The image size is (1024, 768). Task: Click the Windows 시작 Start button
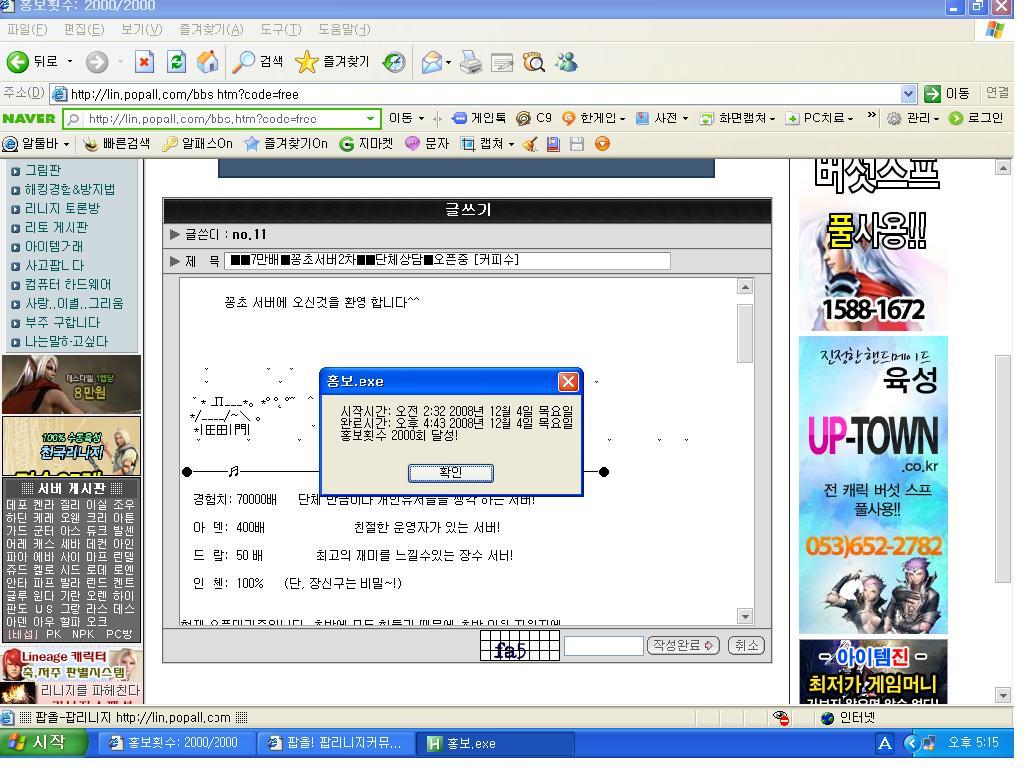tap(44, 743)
